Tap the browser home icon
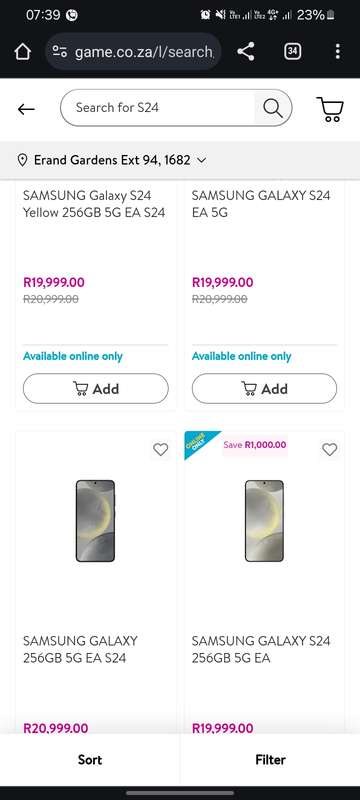Viewport: 360px width, 800px height. click(22, 52)
